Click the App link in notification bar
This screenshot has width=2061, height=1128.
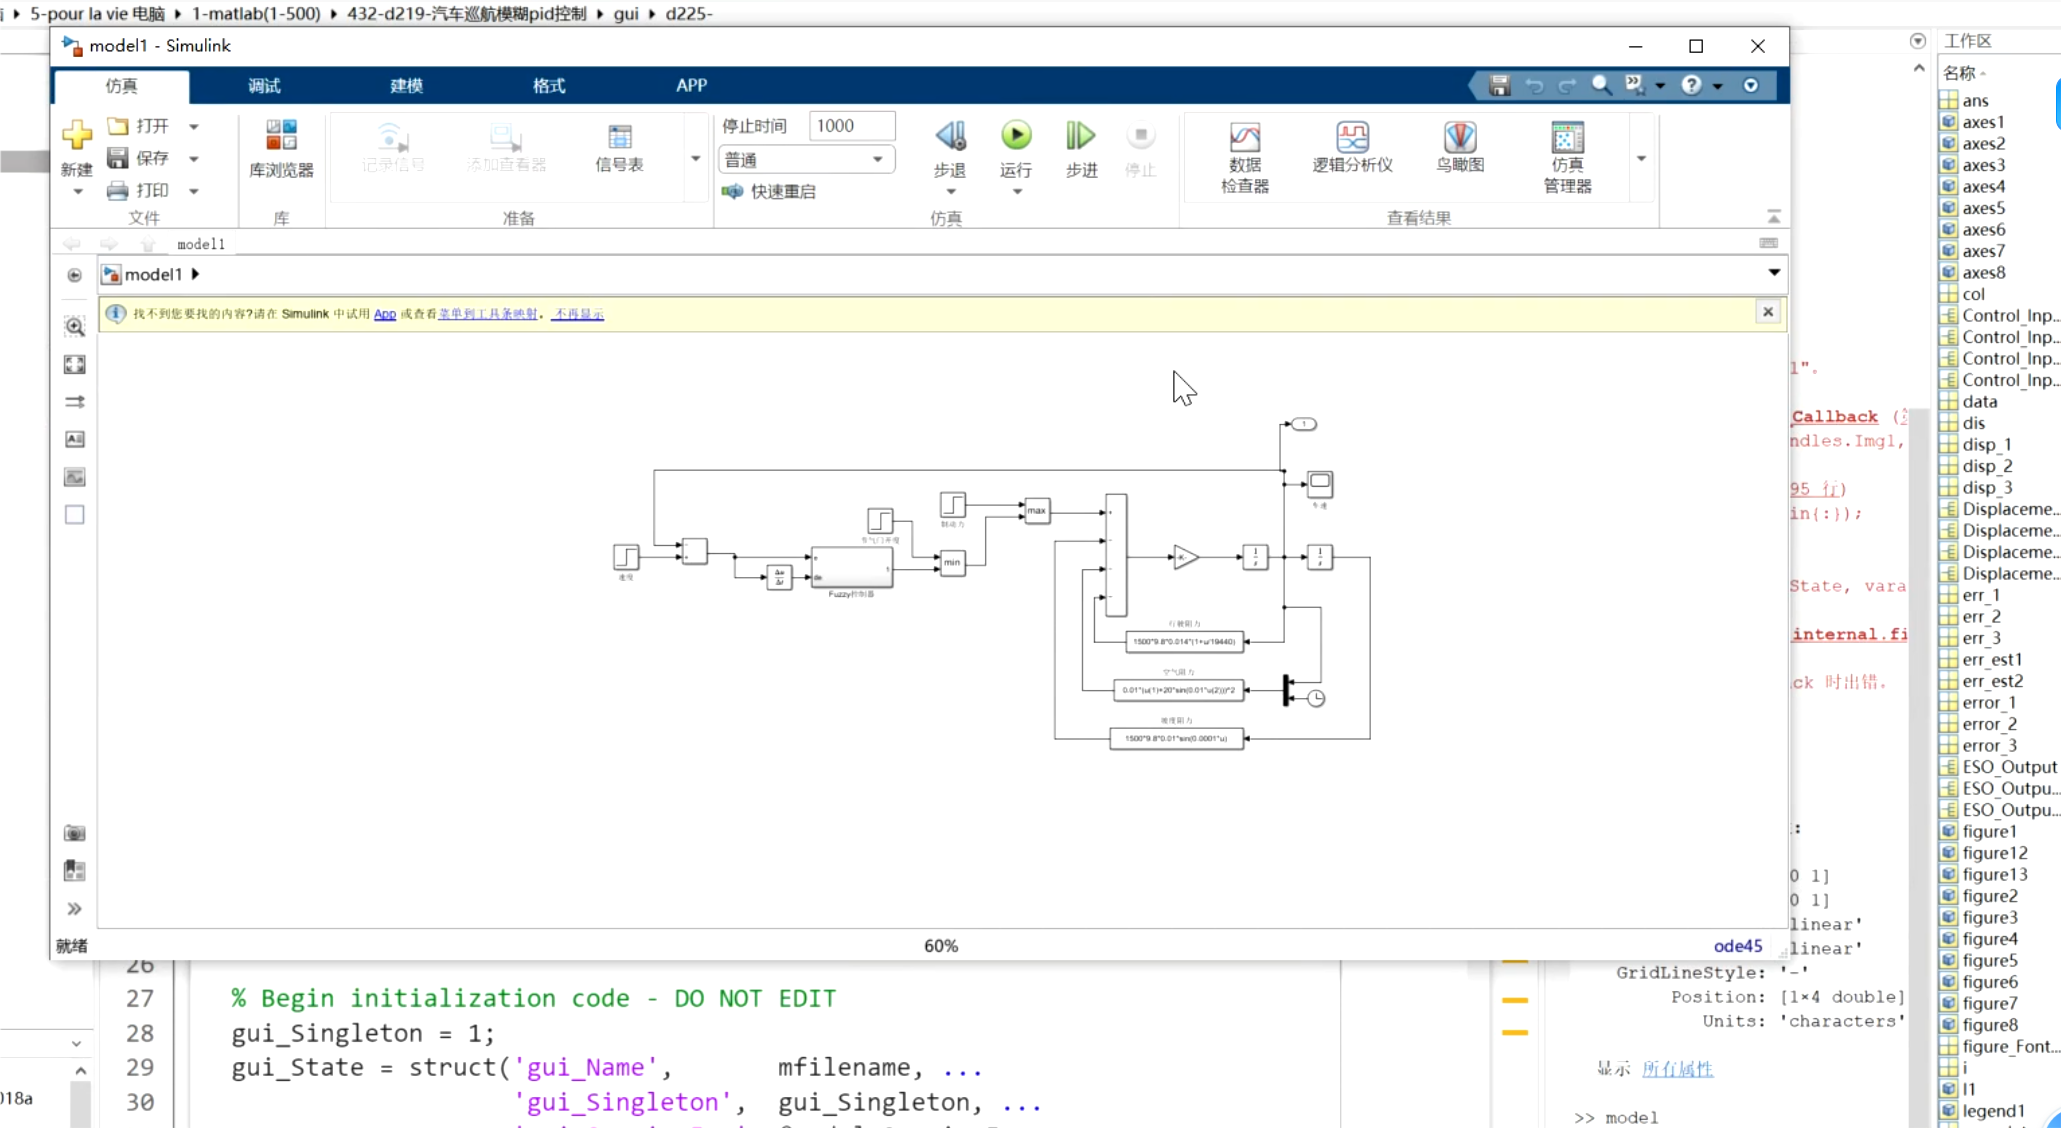385,314
